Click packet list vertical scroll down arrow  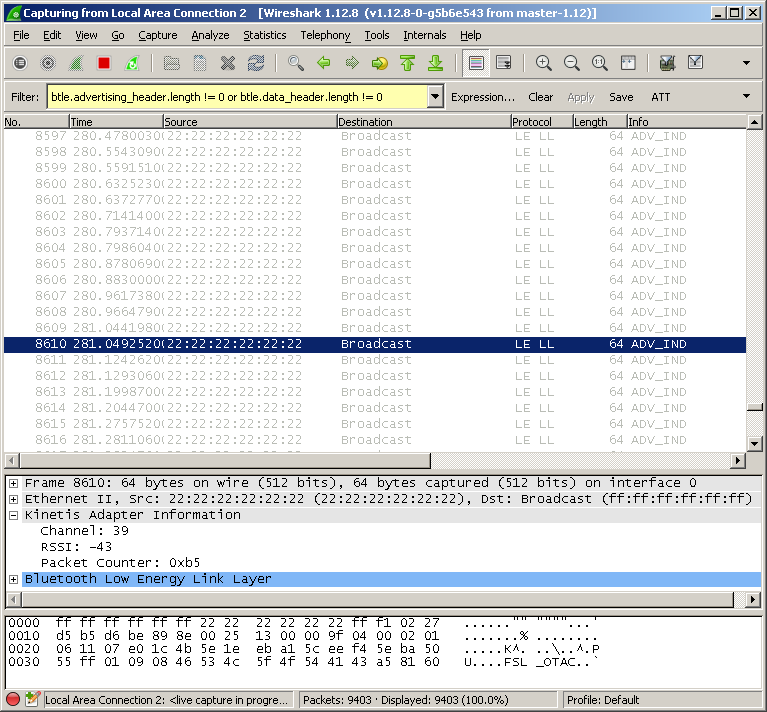pyautogui.click(x=755, y=444)
